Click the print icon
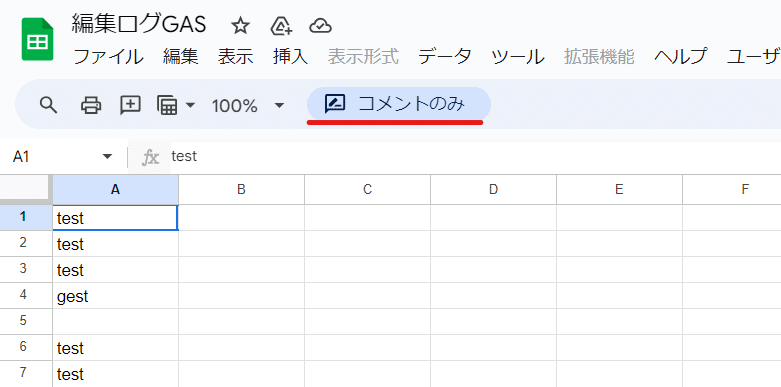The width and height of the screenshot is (781, 387). pos(91,105)
